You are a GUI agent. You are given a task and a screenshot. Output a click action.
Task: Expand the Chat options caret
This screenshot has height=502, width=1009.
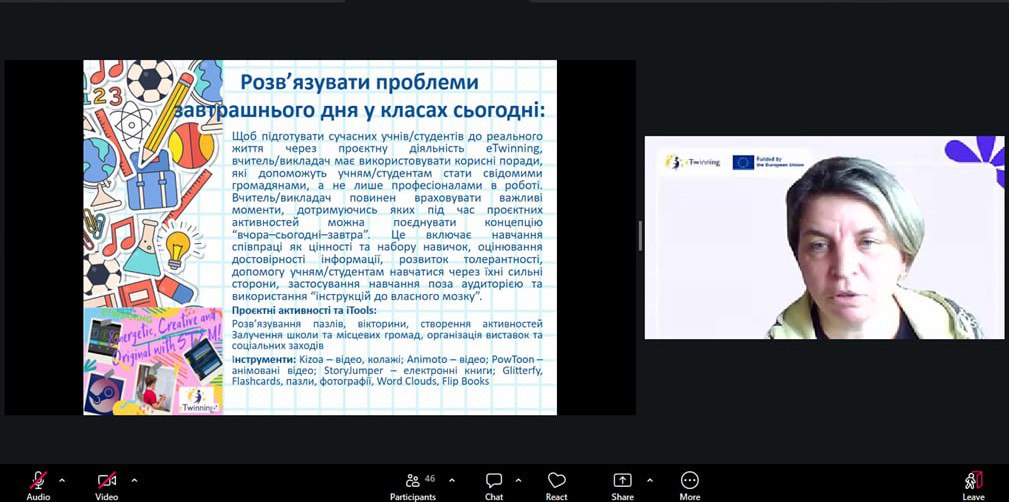coord(518,480)
